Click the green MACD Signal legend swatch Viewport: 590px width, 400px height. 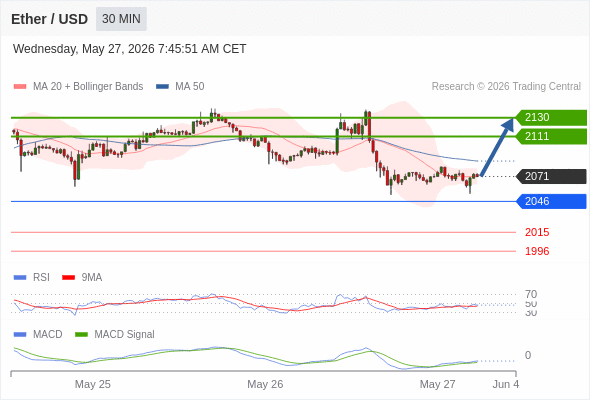tap(81, 335)
